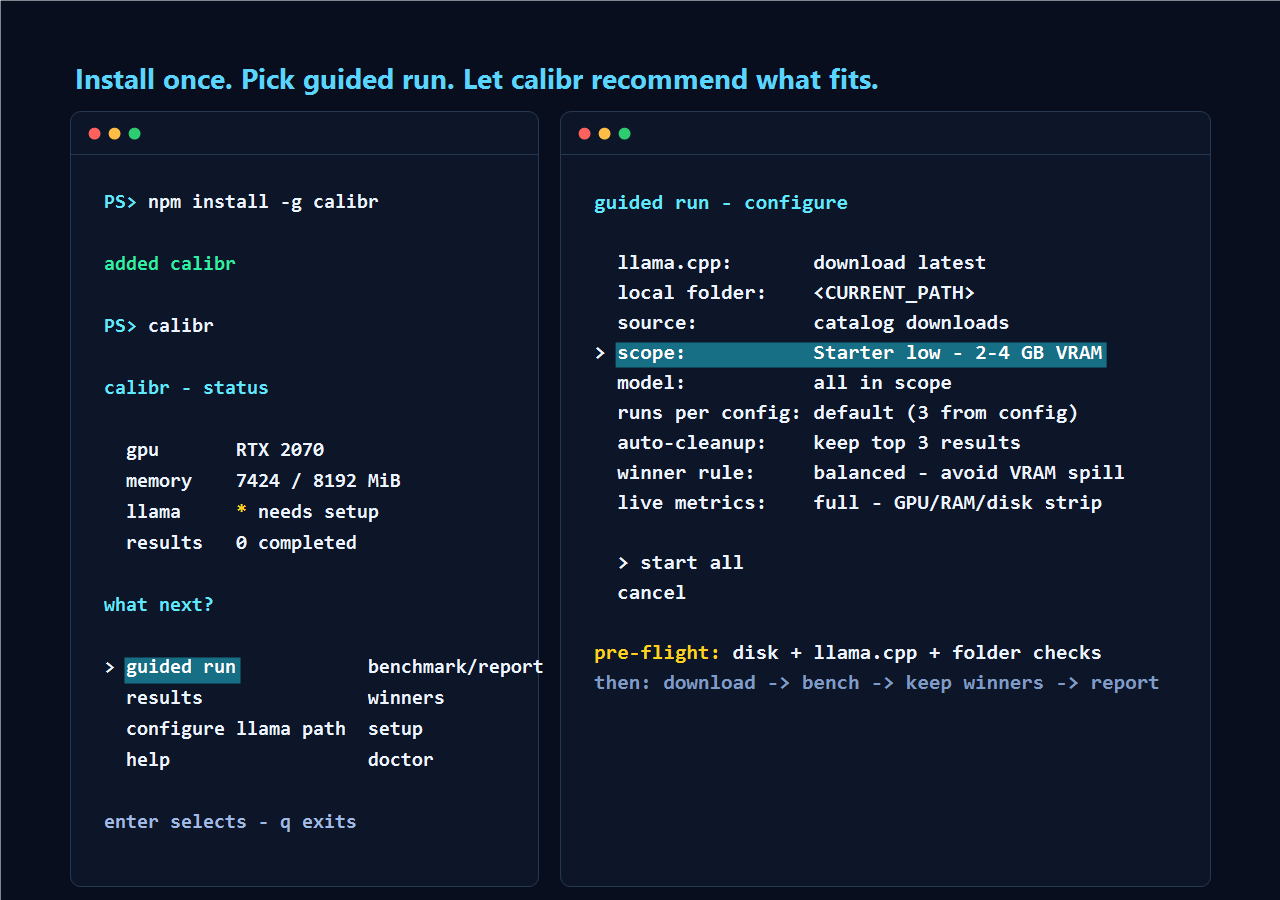This screenshot has height=900, width=1280.
Task: Choose cancel in guided run configure
Action: click(652, 593)
